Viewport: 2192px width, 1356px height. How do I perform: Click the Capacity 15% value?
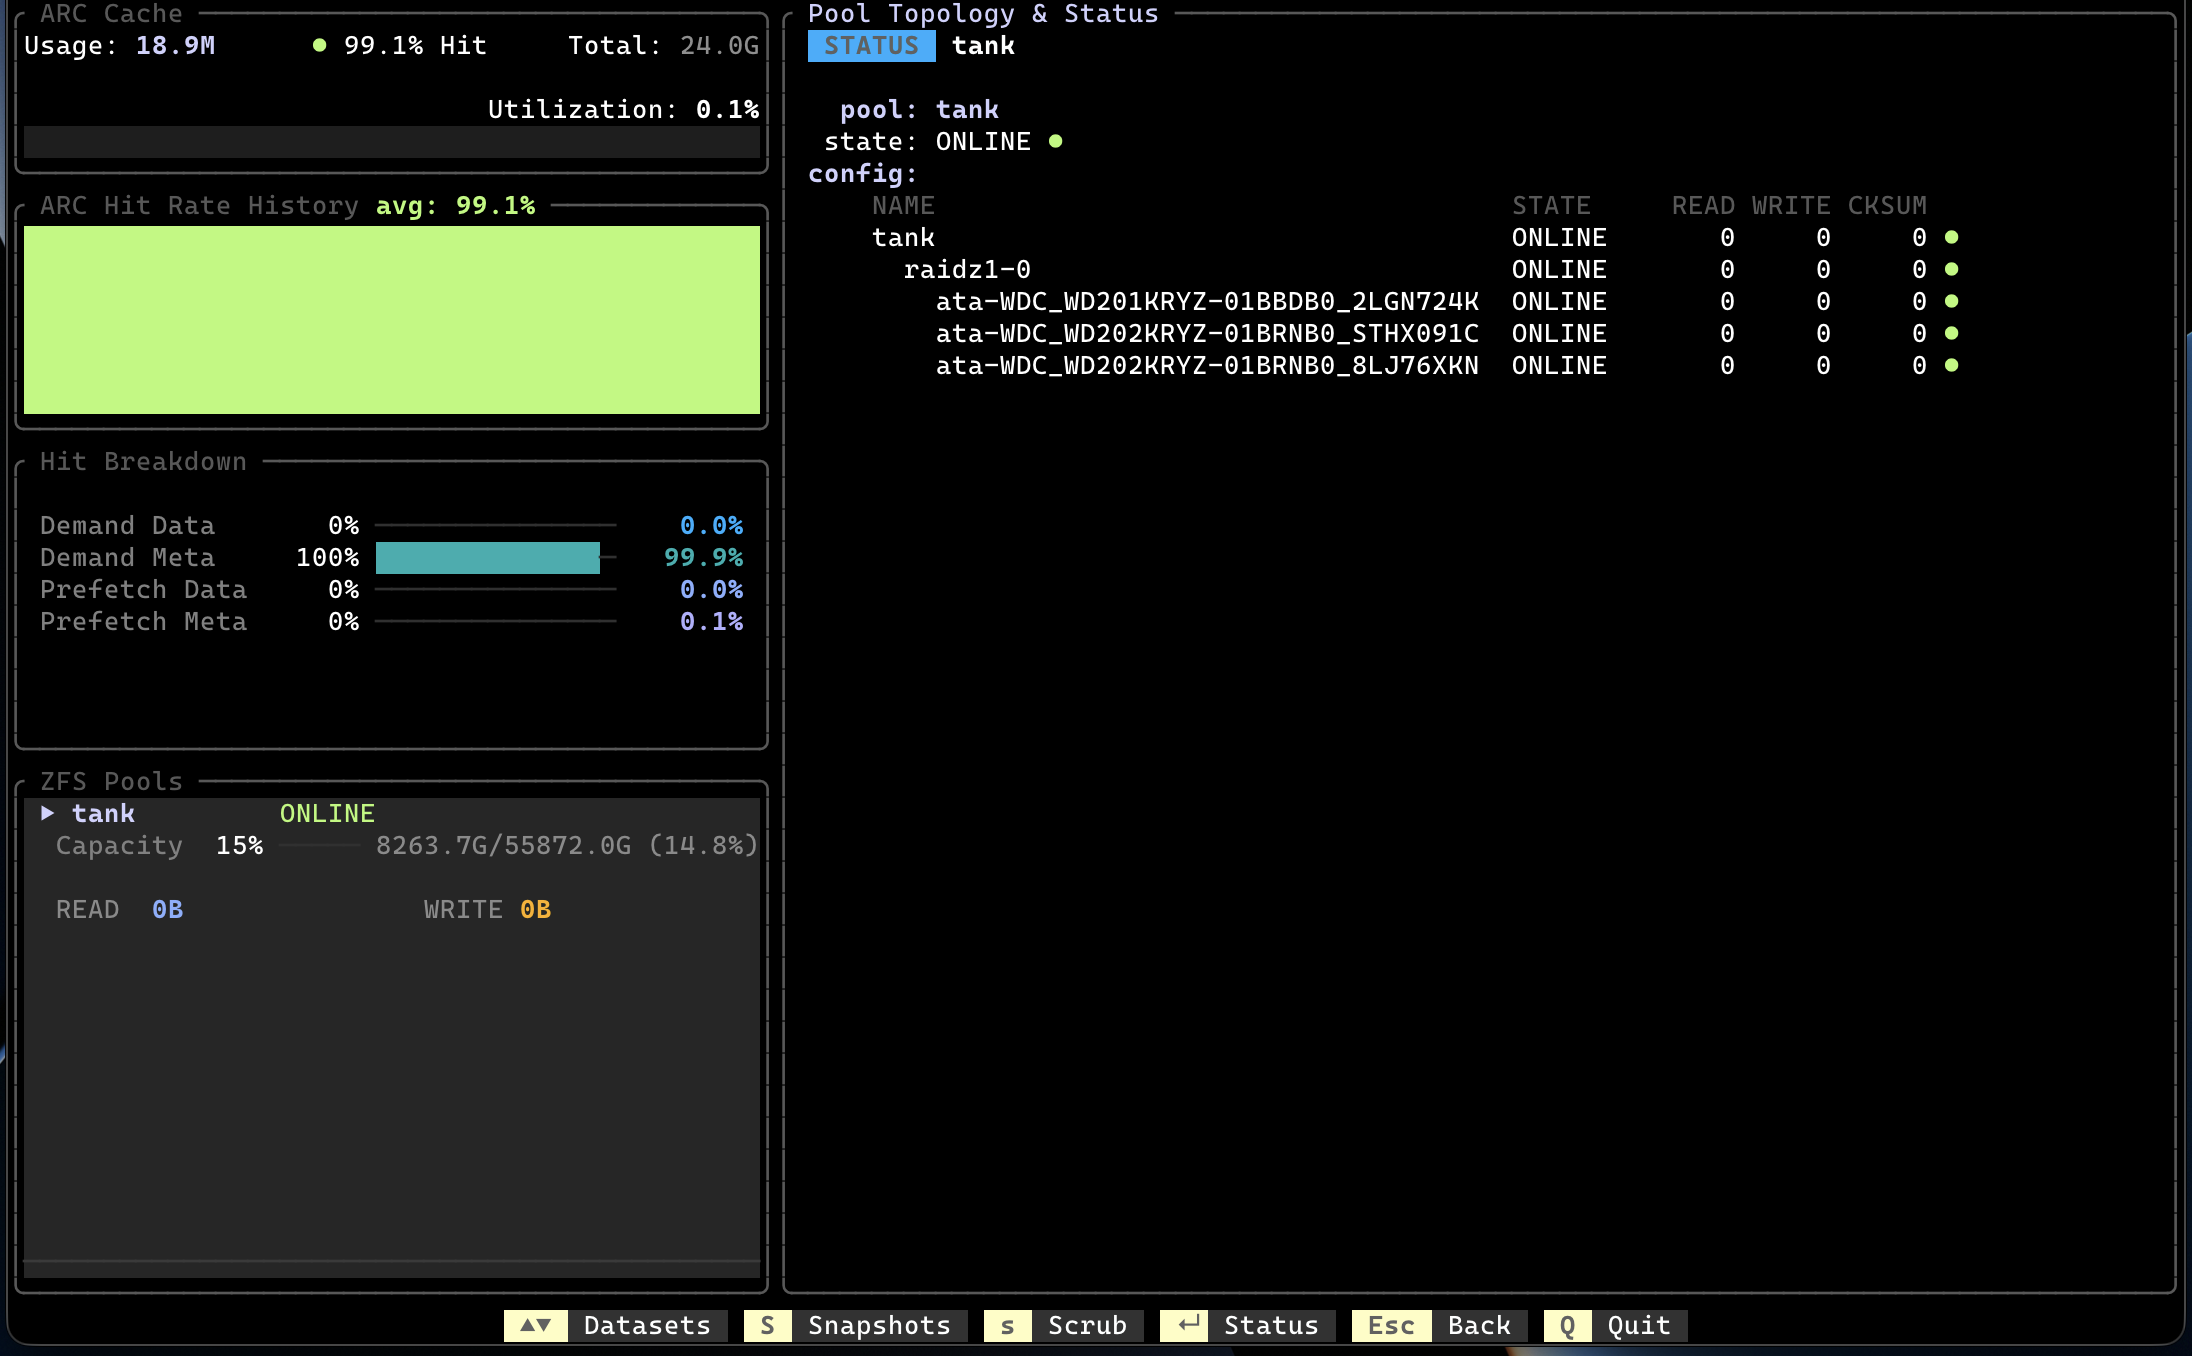tap(239, 845)
